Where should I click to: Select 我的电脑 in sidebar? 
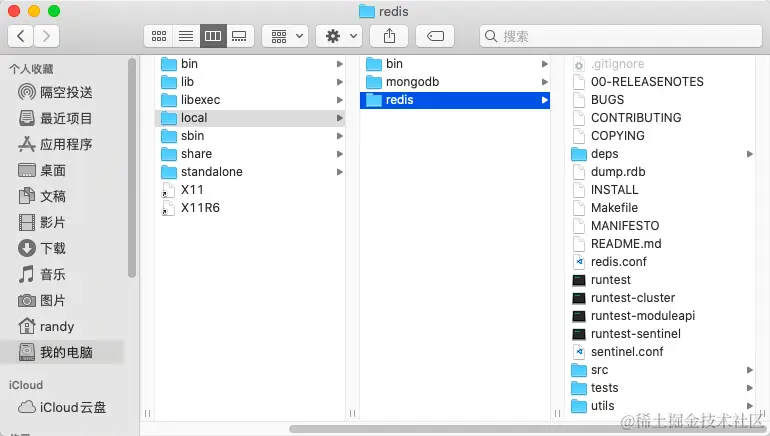[63, 352]
